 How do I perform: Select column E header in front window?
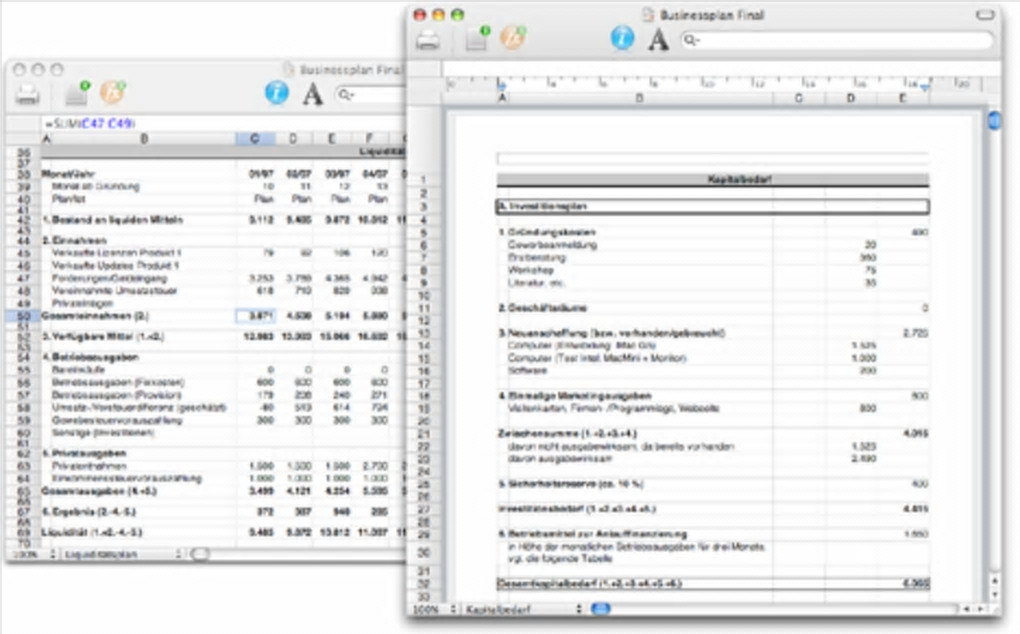[903, 98]
